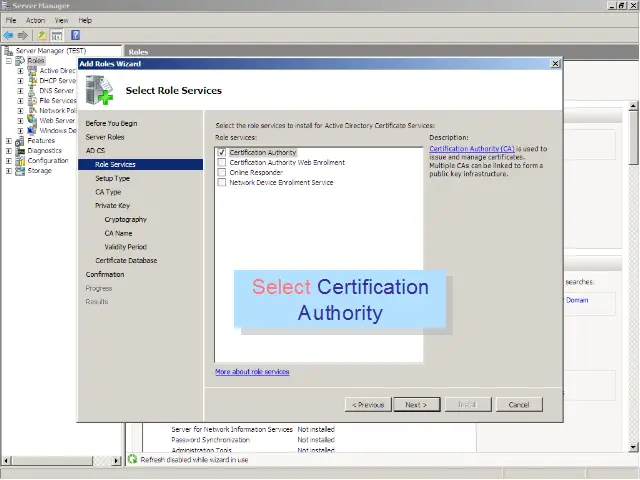Screen dimensions: 640x480
Task: Click the green refresh status icon
Action: (132, 459)
